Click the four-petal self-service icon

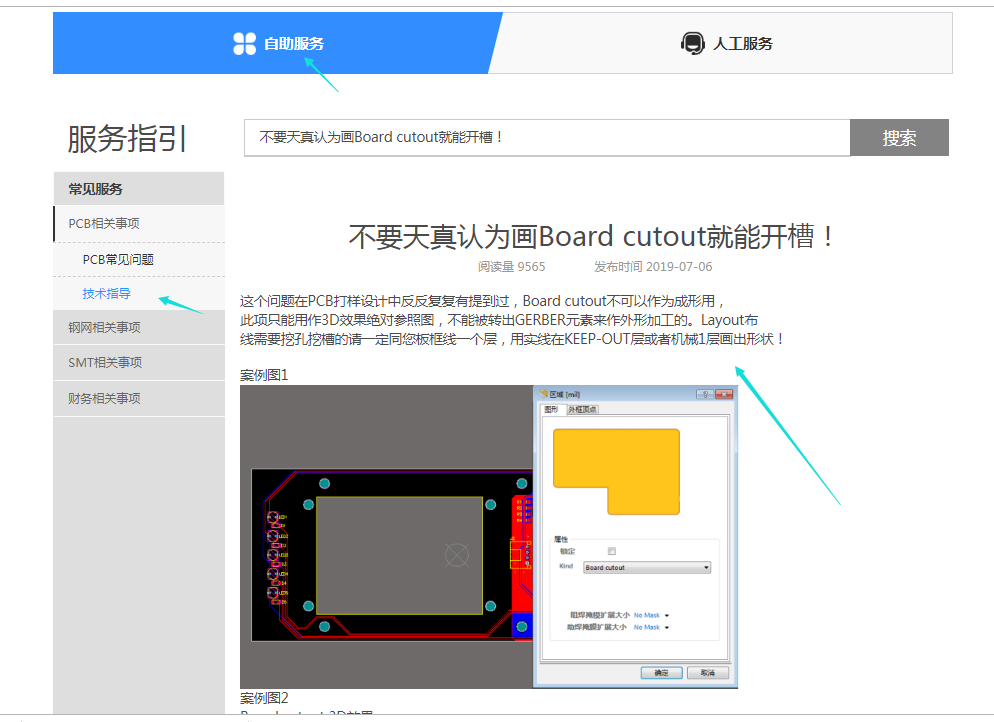[245, 43]
